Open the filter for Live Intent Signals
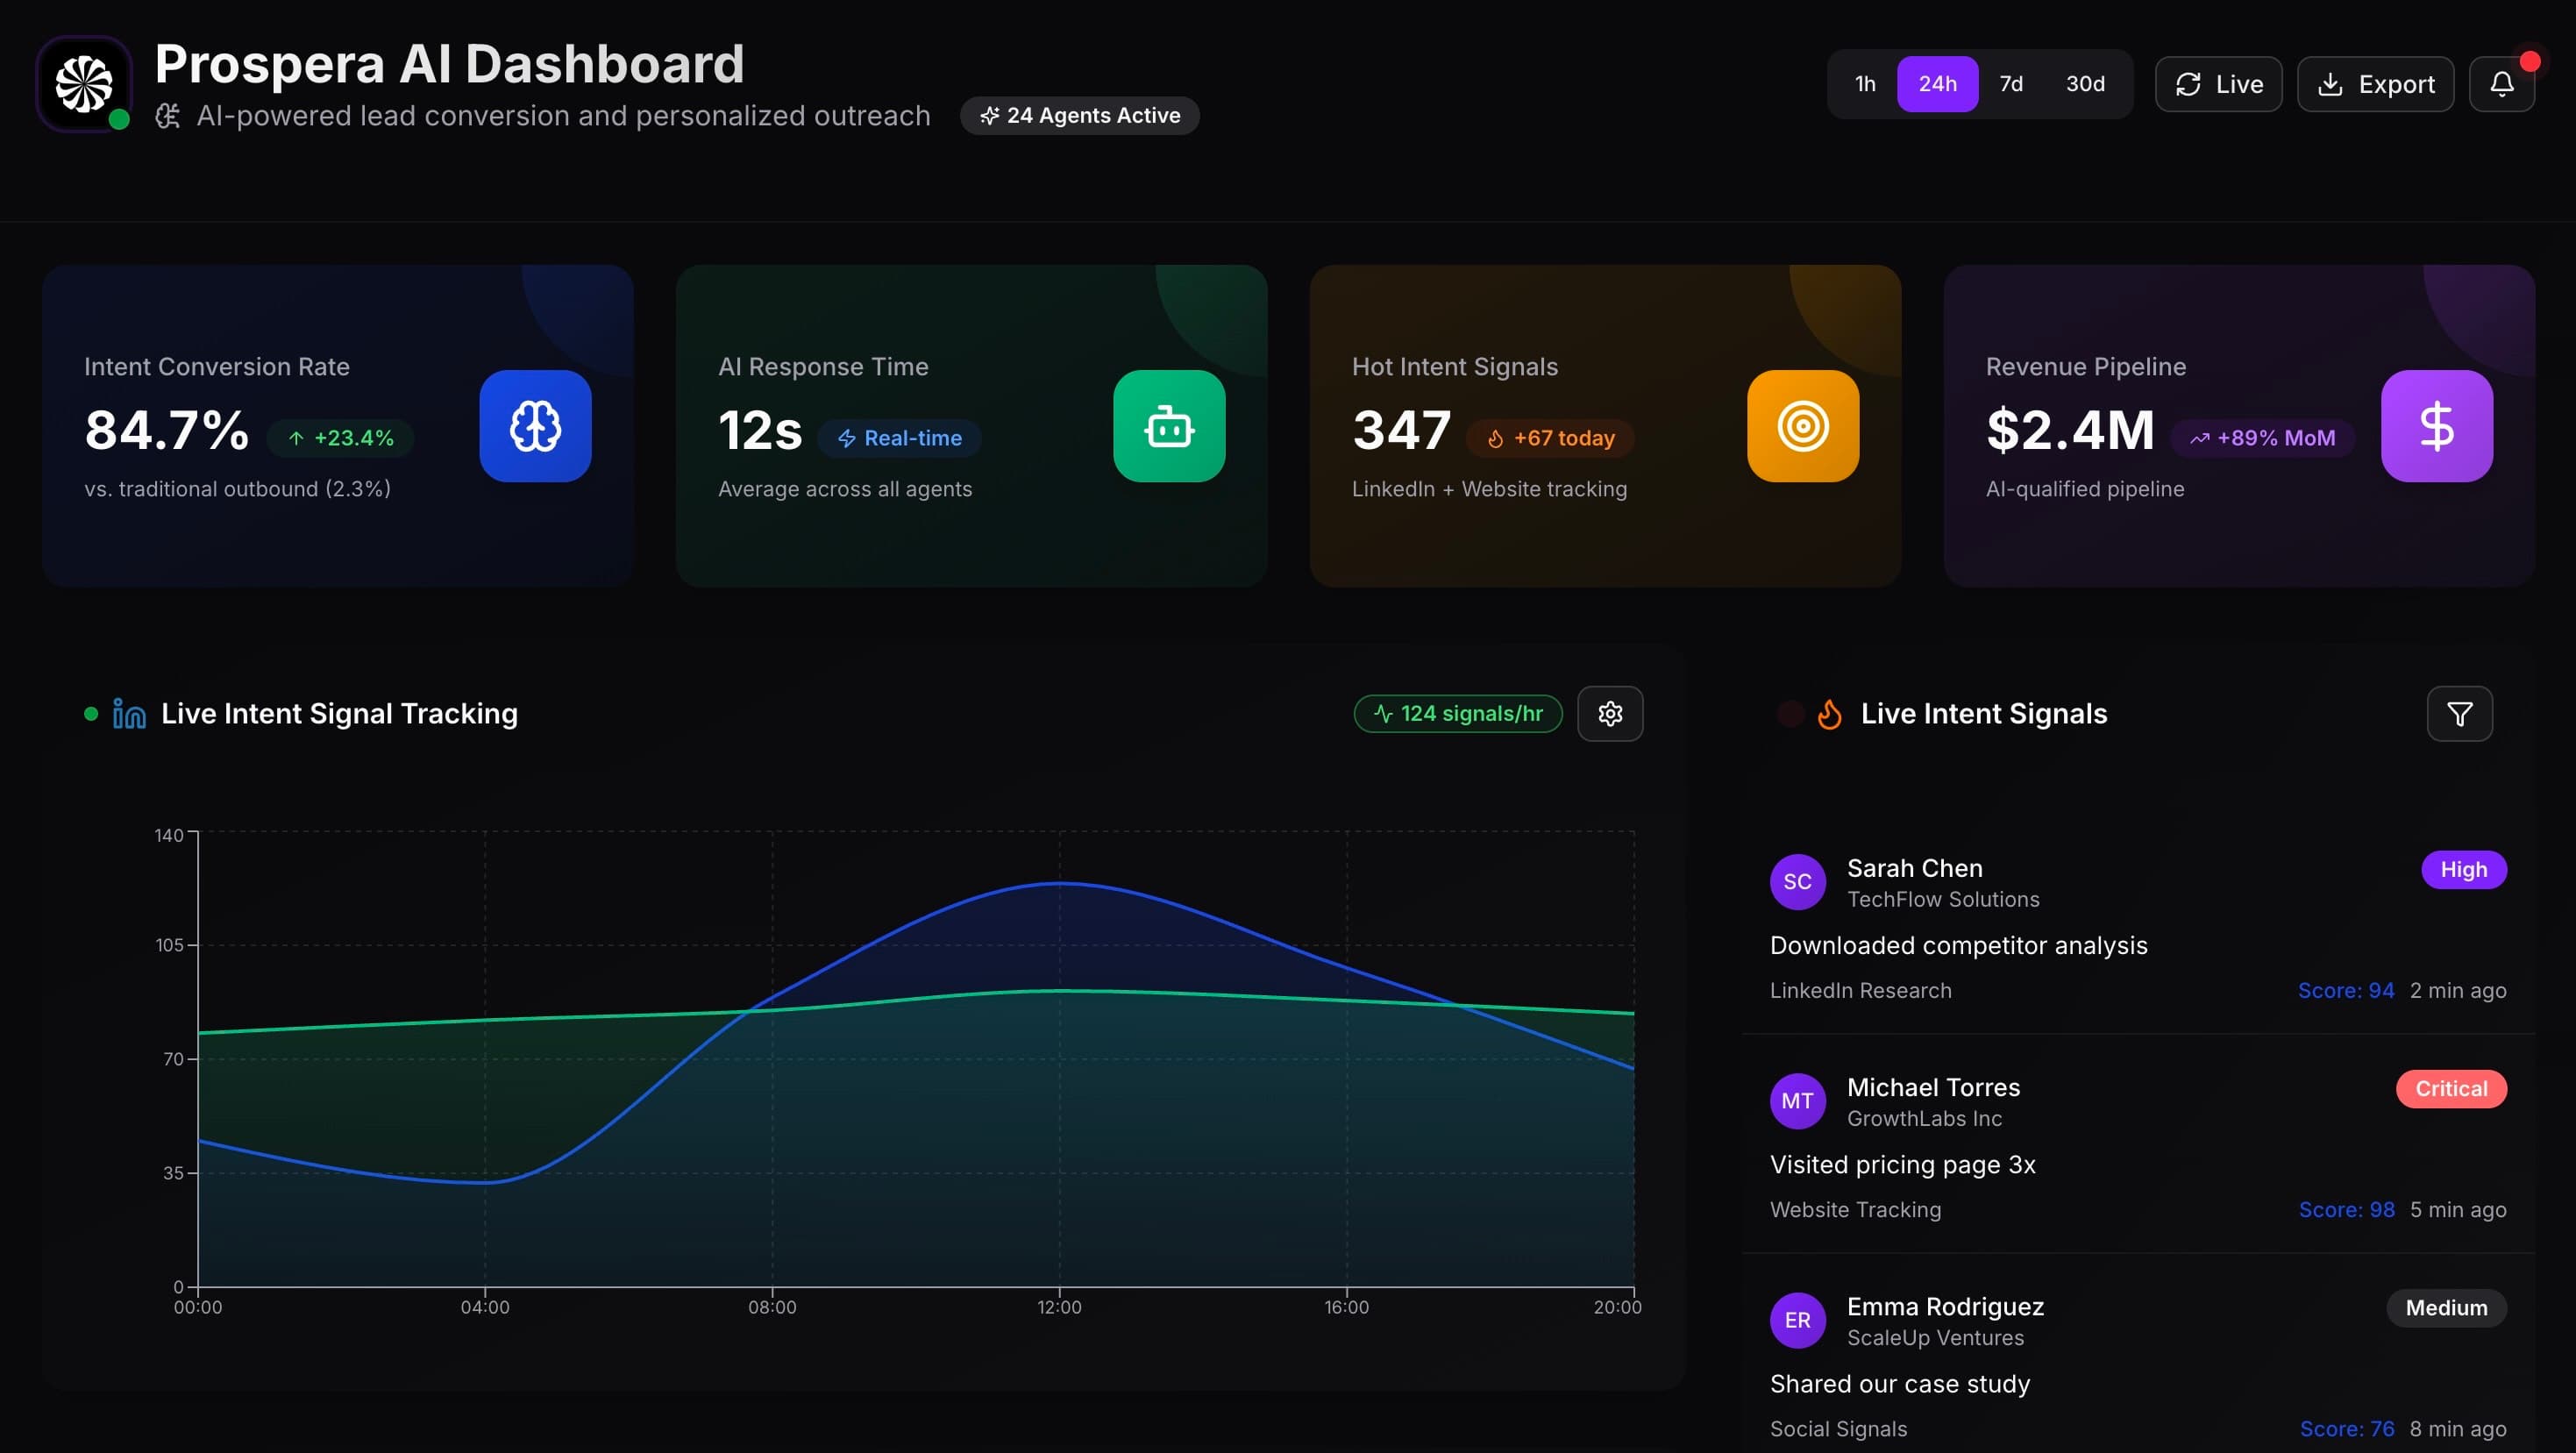Viewport: 2576px width, 1453px height. point(2459,713)
